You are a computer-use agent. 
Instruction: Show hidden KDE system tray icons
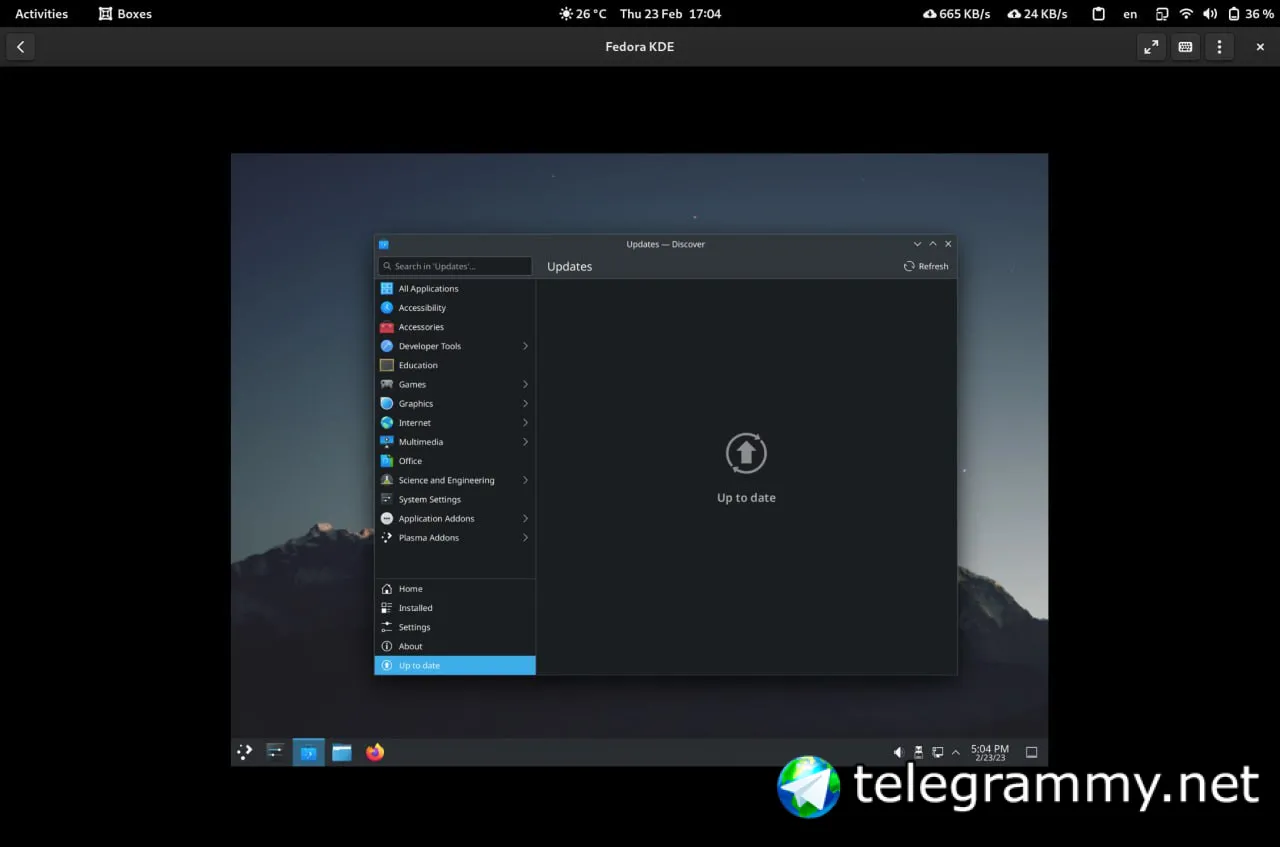click(956, 752)
